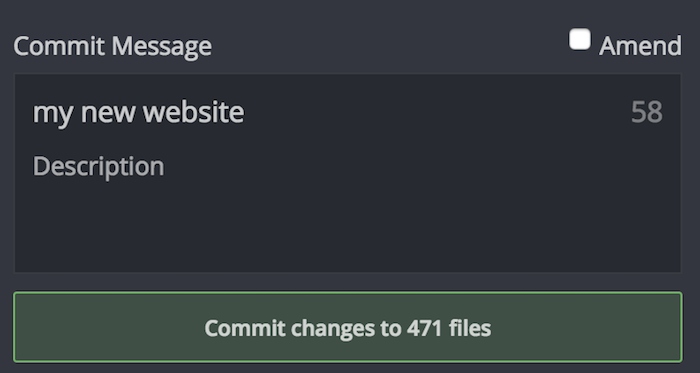Click the Commit Message heading
The height and width of the screenshot is (373, 700).
[x=112, y=46]
